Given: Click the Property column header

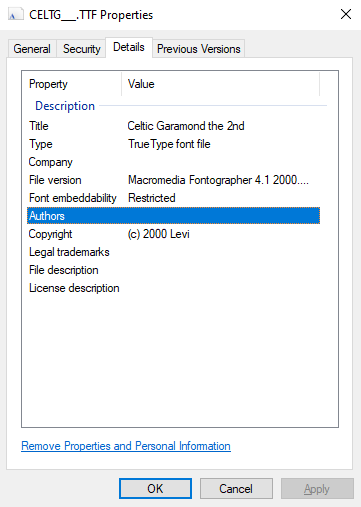Looking at the screenshot, I should (72, 84).
